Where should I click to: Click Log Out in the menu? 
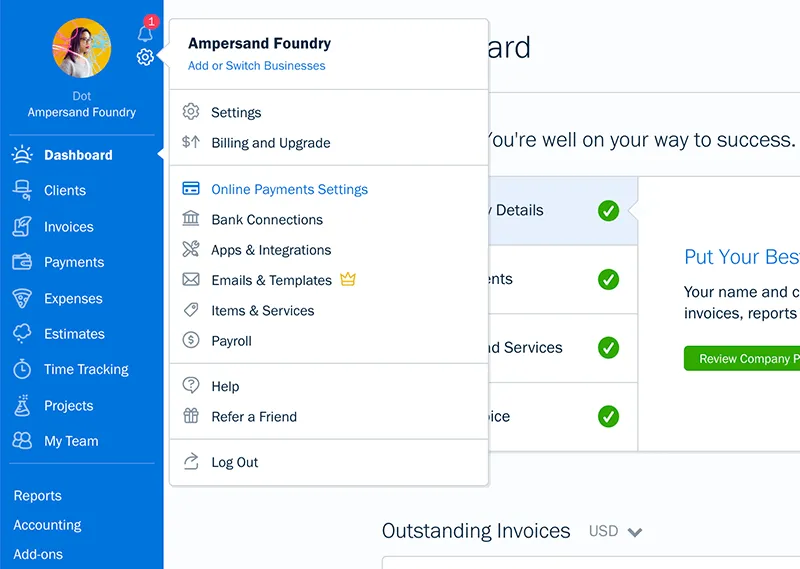click(x=234, y=463)
